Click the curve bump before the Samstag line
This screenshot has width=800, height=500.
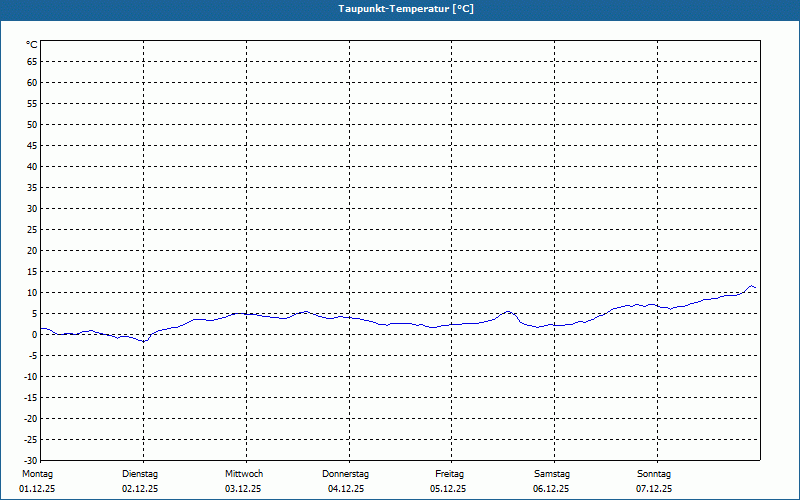pyautogui.click(x=508, y=311)
